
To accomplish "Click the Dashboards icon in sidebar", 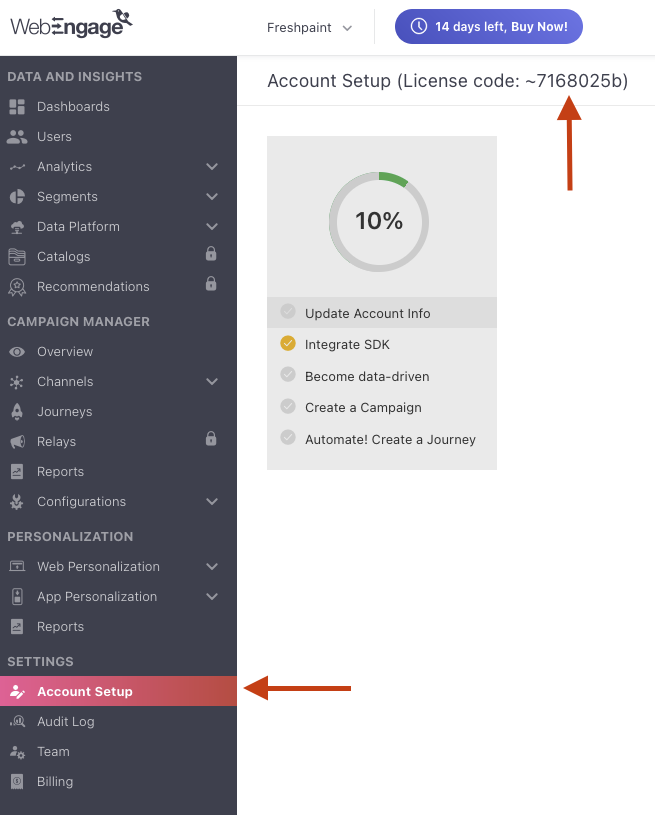I will (17, 107).
